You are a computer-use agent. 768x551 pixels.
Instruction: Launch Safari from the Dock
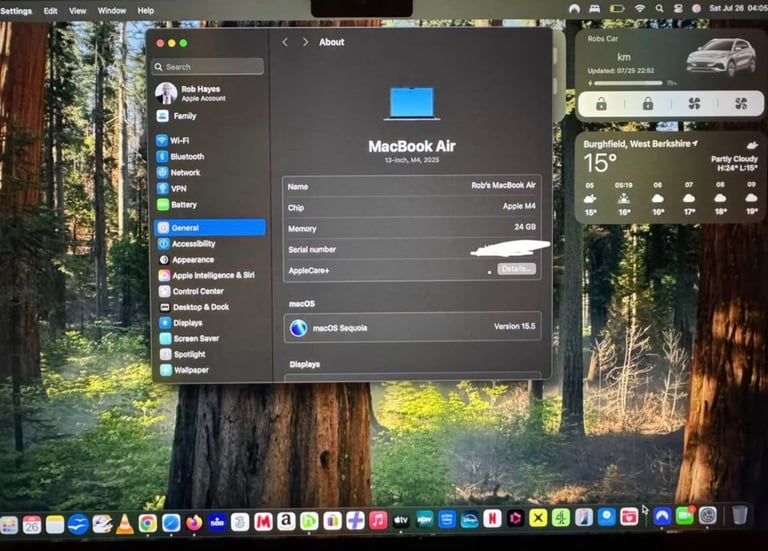click(171, 523)
